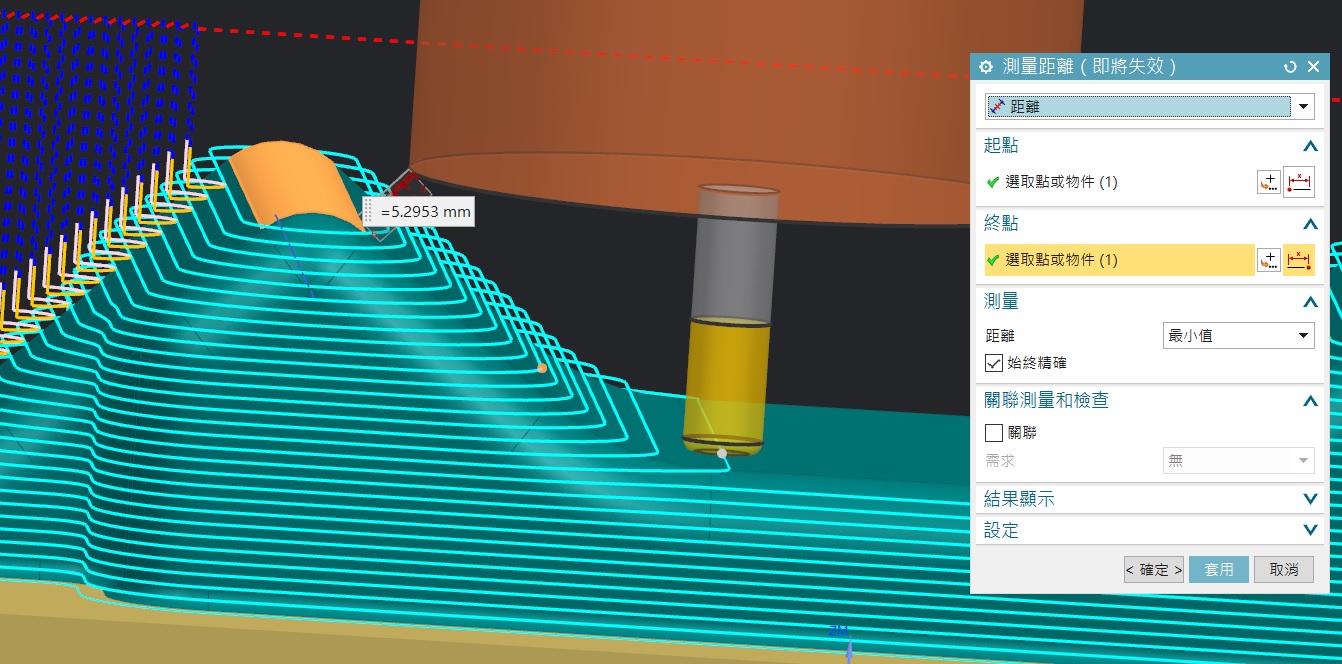Click start point (起點) select-object icon
Screen dimensions: 1342x664
(1299, 182)
